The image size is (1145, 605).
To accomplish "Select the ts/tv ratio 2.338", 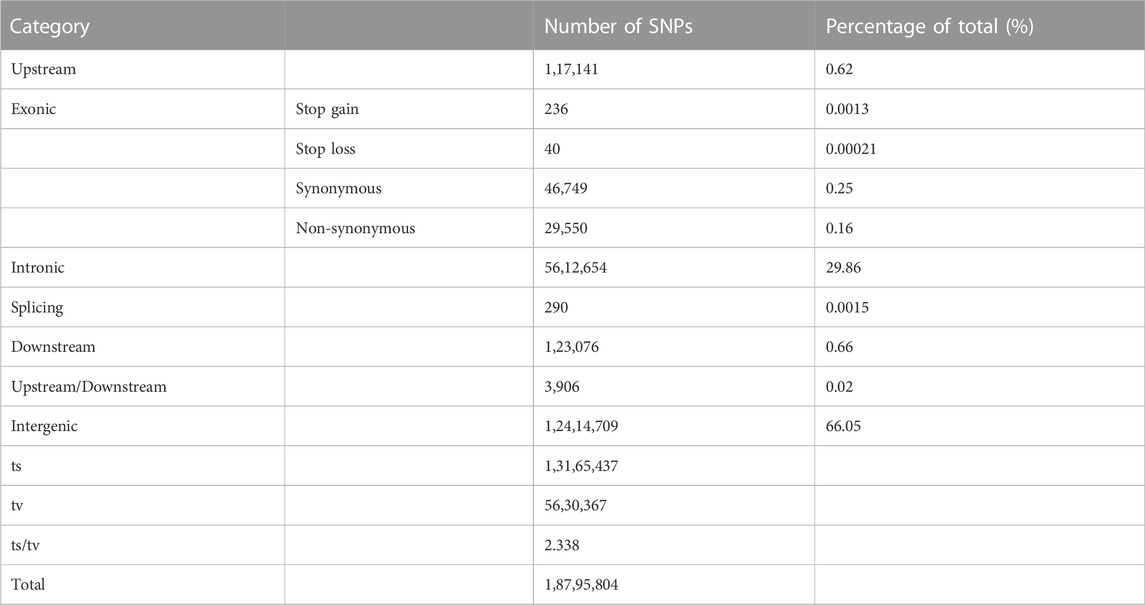I will tap(562, 545).
